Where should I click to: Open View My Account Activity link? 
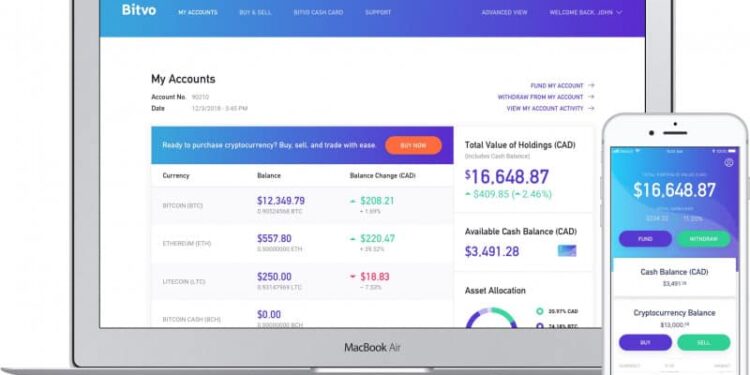(x=545, y=109)
